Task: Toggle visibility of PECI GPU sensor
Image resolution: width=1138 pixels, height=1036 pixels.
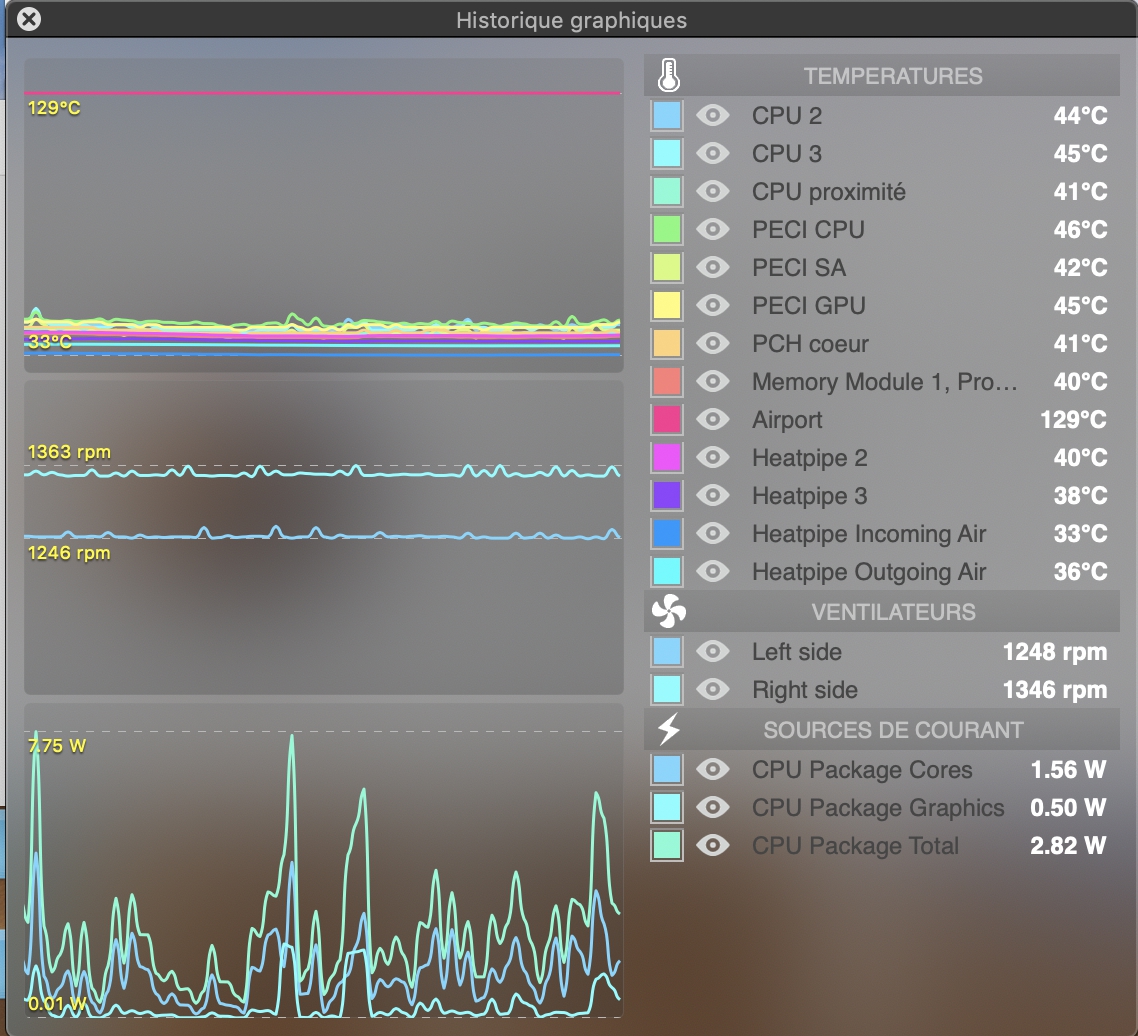Action: (712, 306)
